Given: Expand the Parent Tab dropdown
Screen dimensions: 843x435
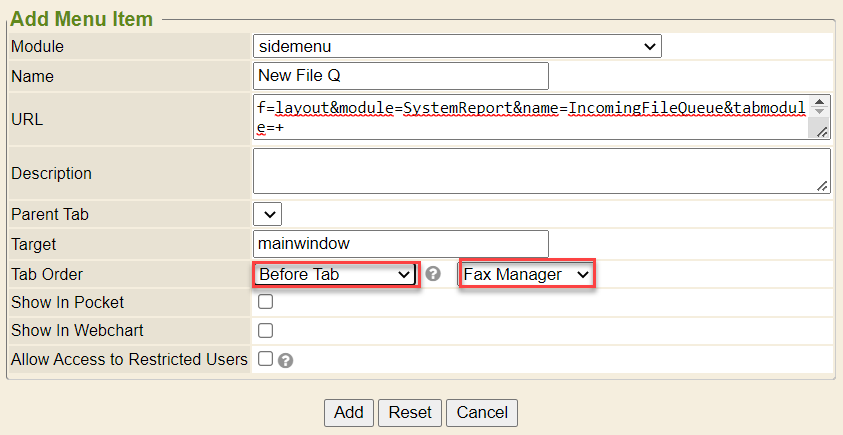Looking at the screenshot, I should (x=268, y=214).
